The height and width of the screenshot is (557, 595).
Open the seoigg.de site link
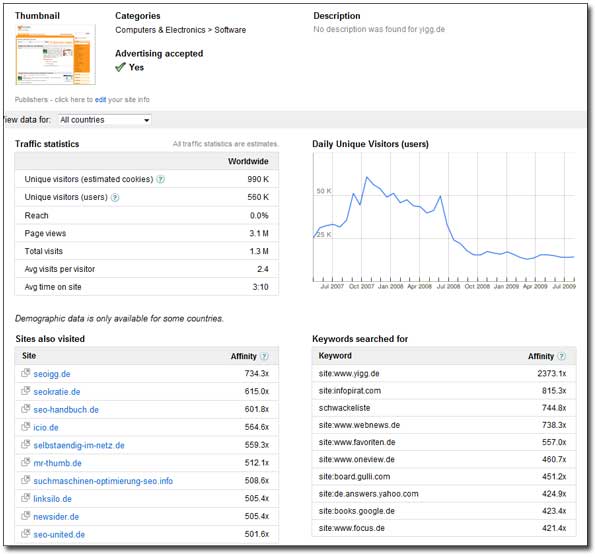pos(52,374)
